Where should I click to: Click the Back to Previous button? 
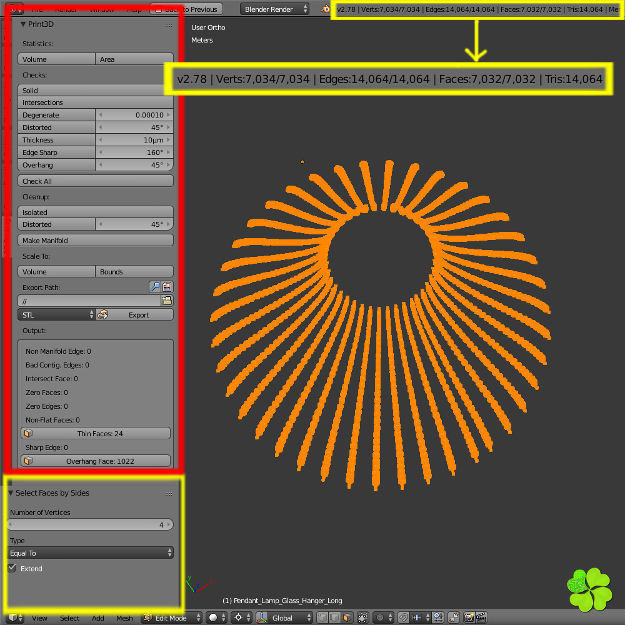(186, 9)
